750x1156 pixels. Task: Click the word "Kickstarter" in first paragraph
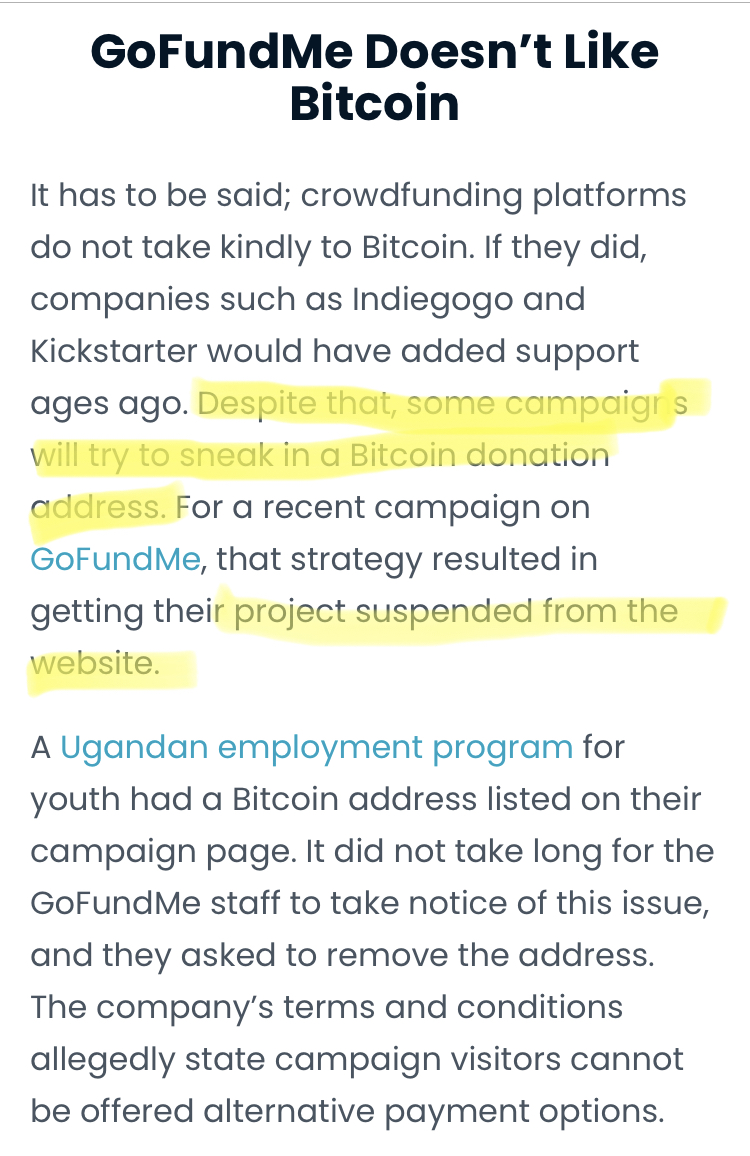click(x=114, y=352)
